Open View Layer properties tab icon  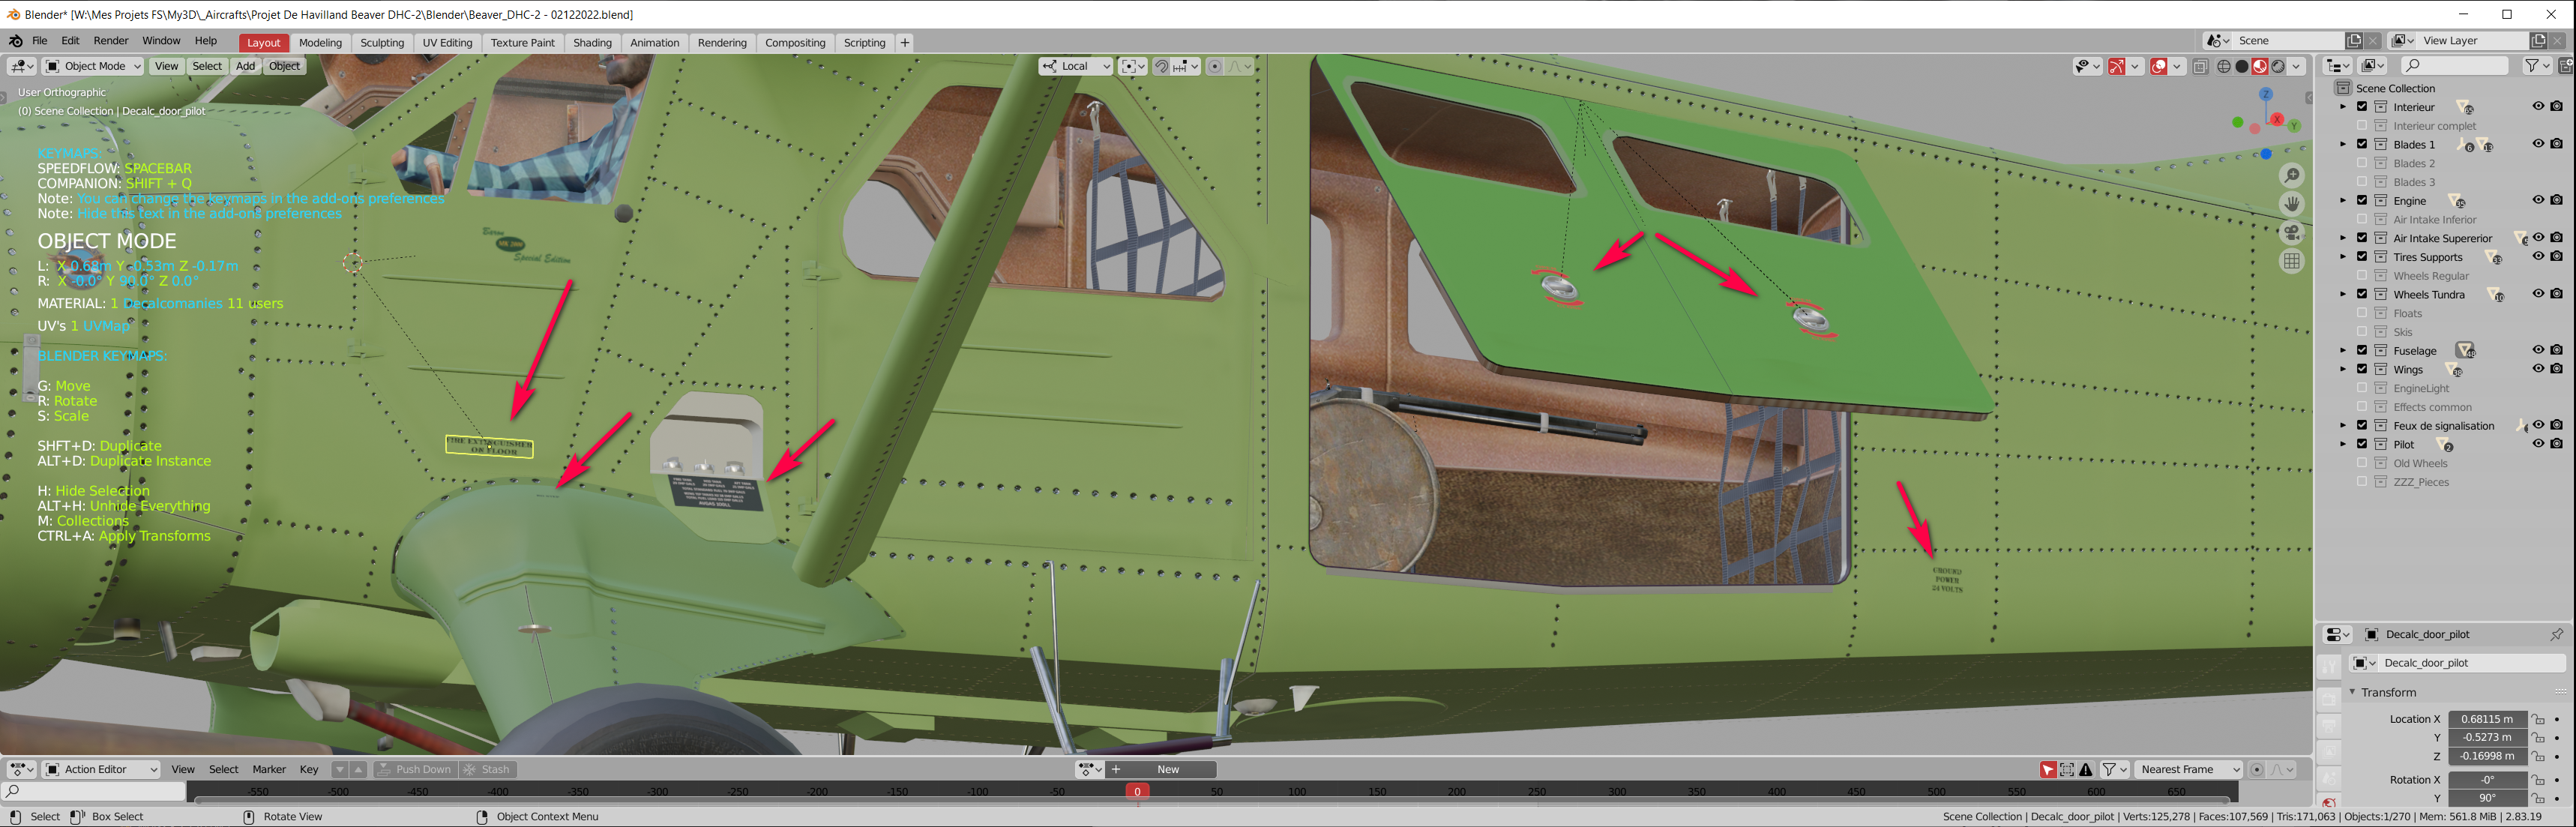2330,752
